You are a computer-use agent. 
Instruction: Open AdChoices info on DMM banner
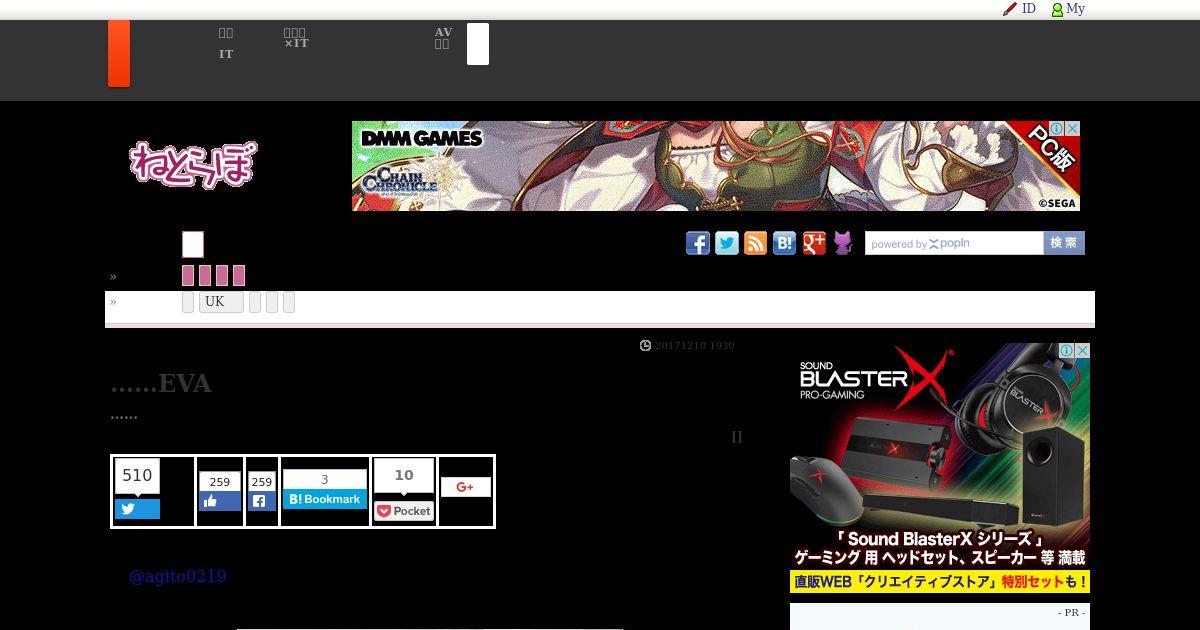1058,129
